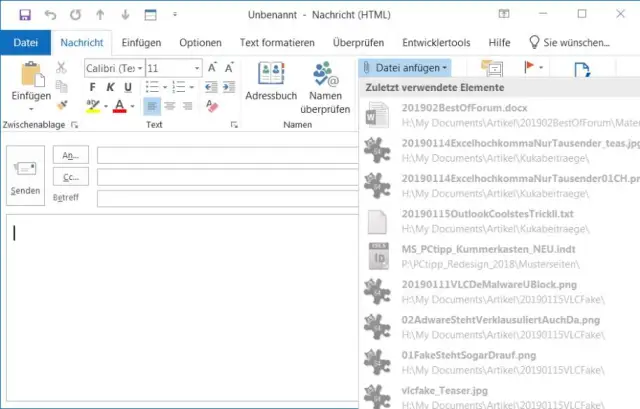Select the Format Painter brush icon

point(62,105)
